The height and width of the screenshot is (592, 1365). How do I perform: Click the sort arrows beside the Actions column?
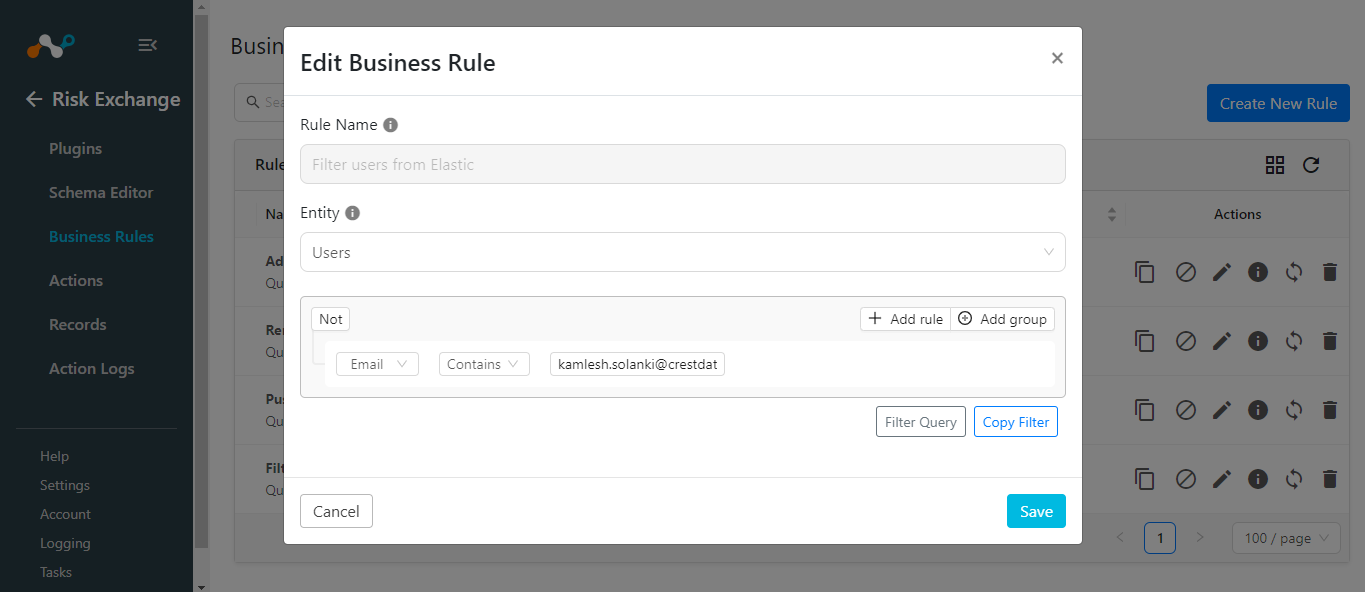coord(1112,214)
